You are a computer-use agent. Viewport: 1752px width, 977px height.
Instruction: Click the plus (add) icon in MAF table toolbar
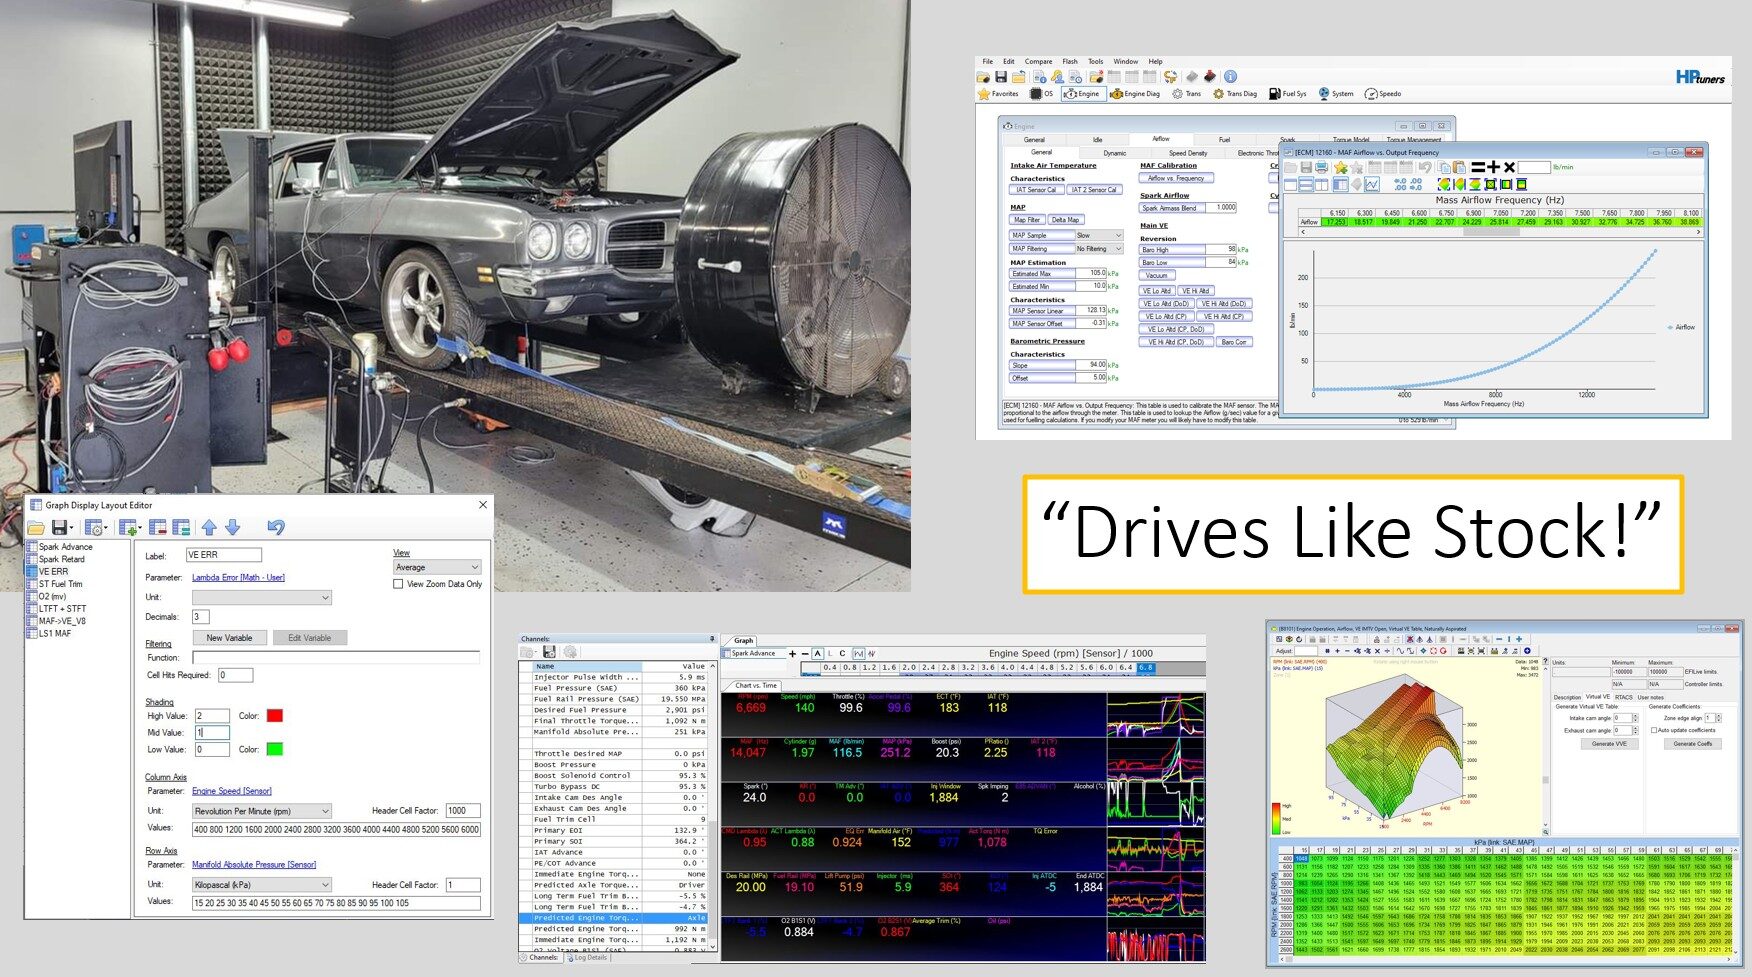(x=1493, y=167)
